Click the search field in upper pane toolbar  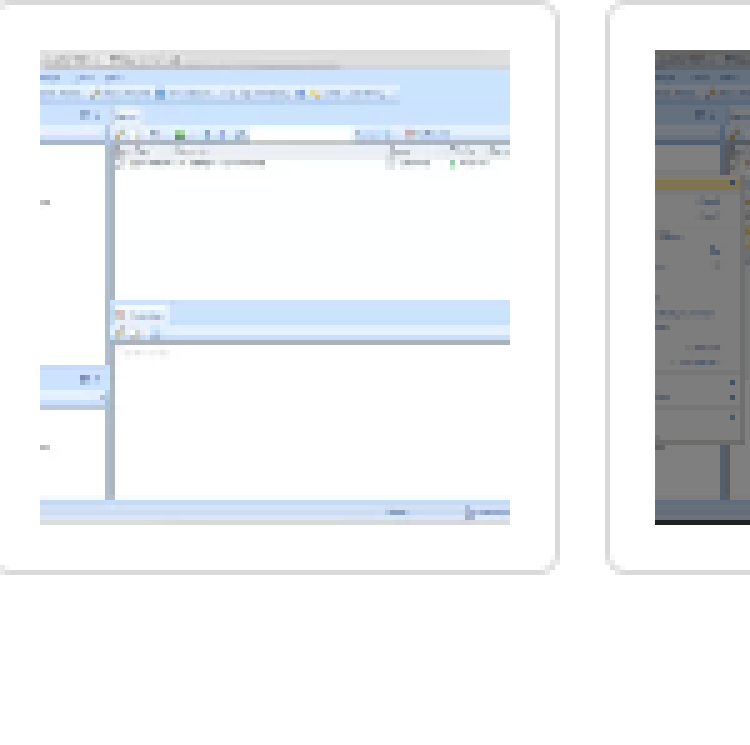click(300, 134)
